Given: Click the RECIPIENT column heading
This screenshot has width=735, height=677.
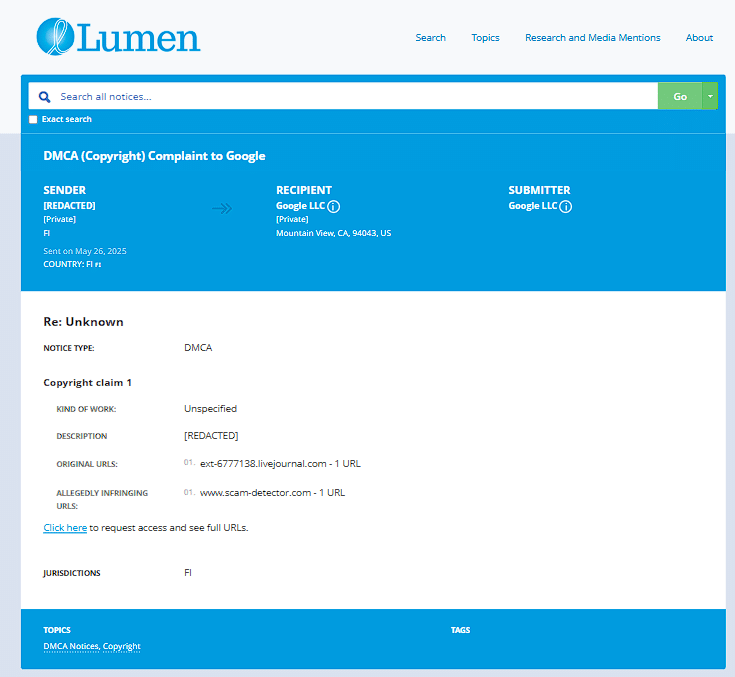Looking at the screenshot, I should [304, 190].
